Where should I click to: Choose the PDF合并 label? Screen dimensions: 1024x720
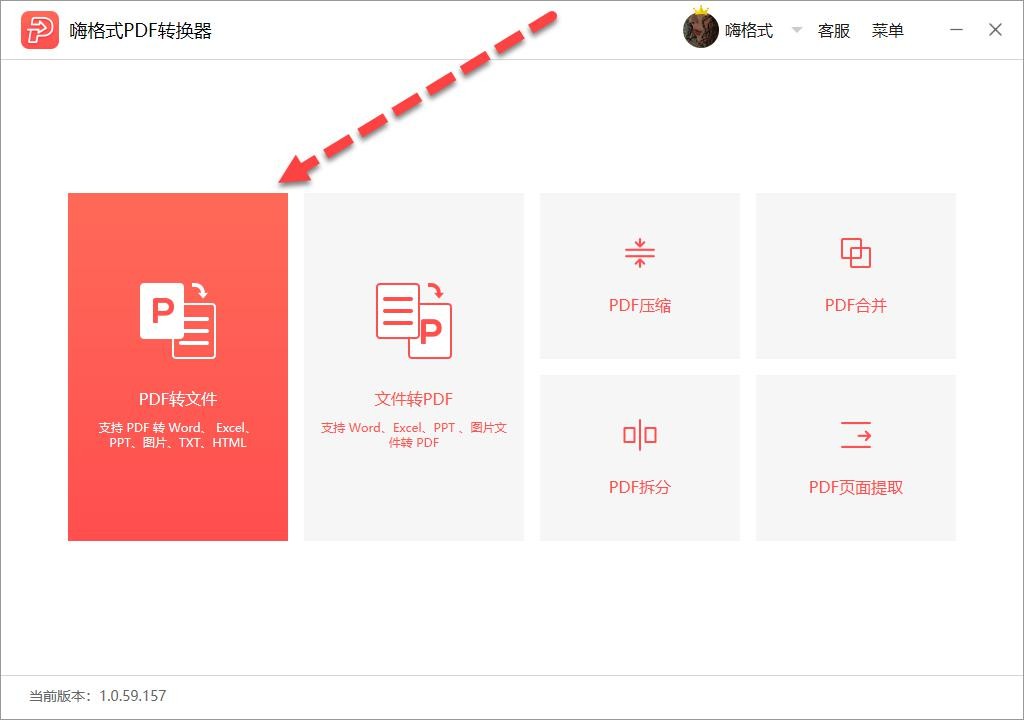(x=856, y=305)
